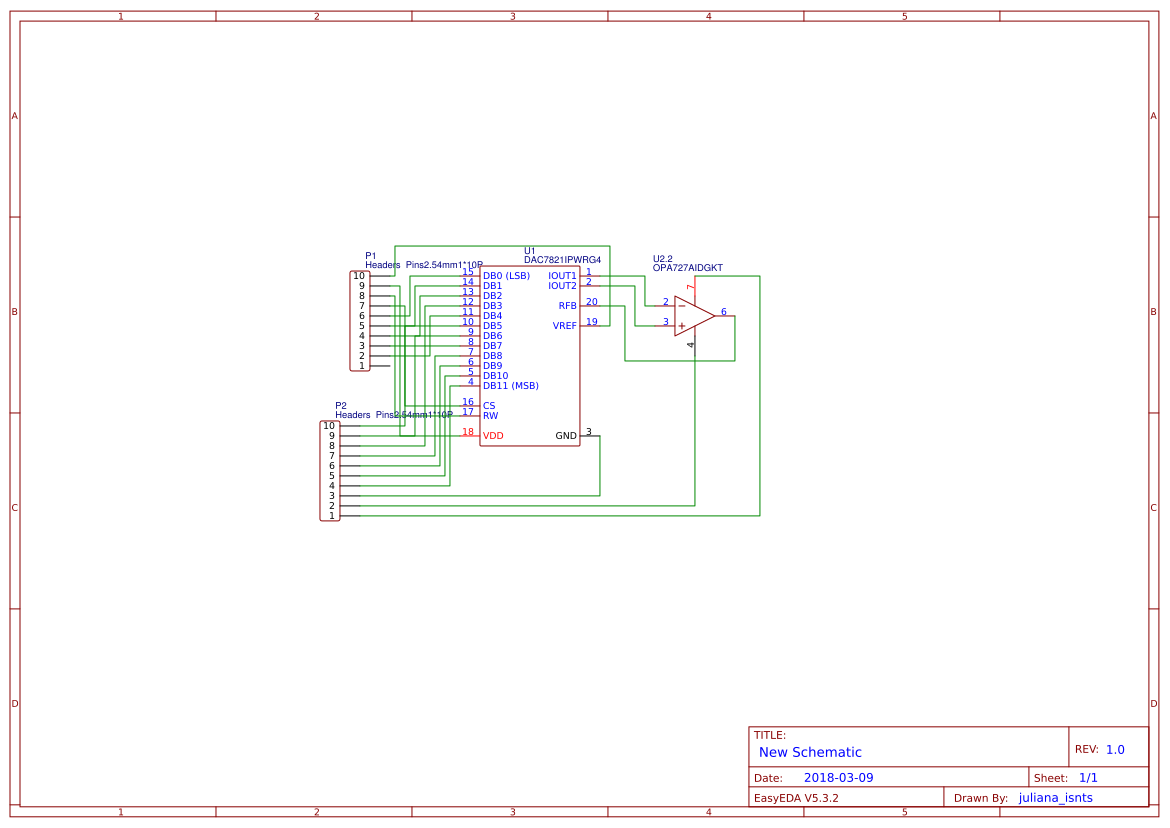
Task: Select the VREF pin label on U1
Action: point(564,325)
